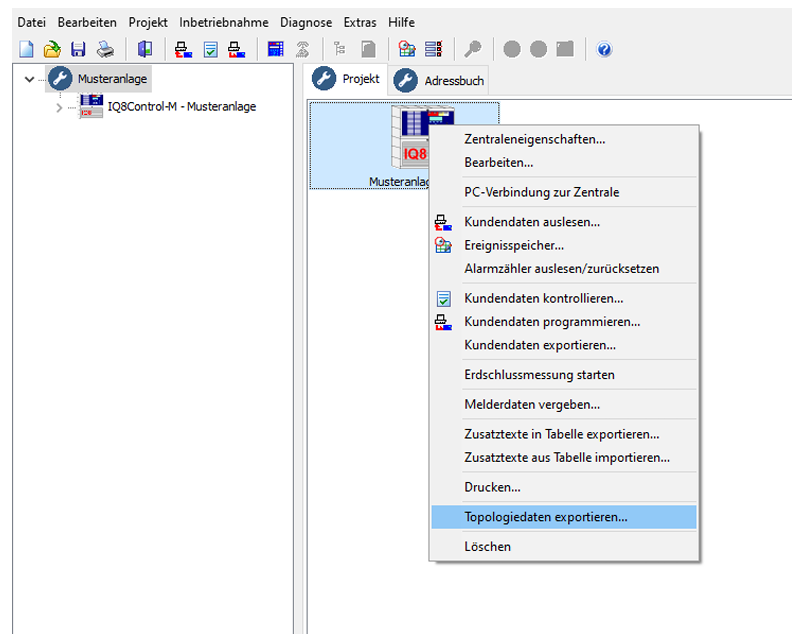Click the IQ8Control-M panel icon in the tree
Image resolution: width=796 pixels, height=634 pixels.
tap(91, 107)
